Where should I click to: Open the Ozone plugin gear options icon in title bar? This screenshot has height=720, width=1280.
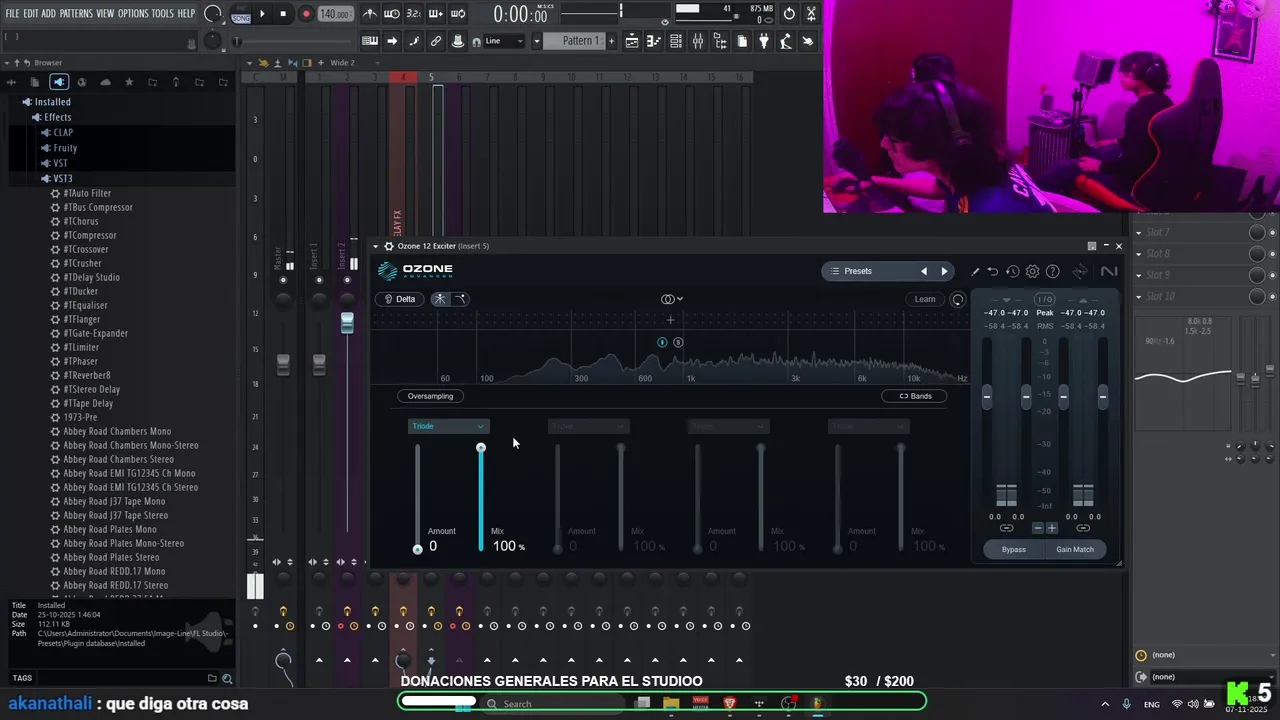click(x=389, y=246)
